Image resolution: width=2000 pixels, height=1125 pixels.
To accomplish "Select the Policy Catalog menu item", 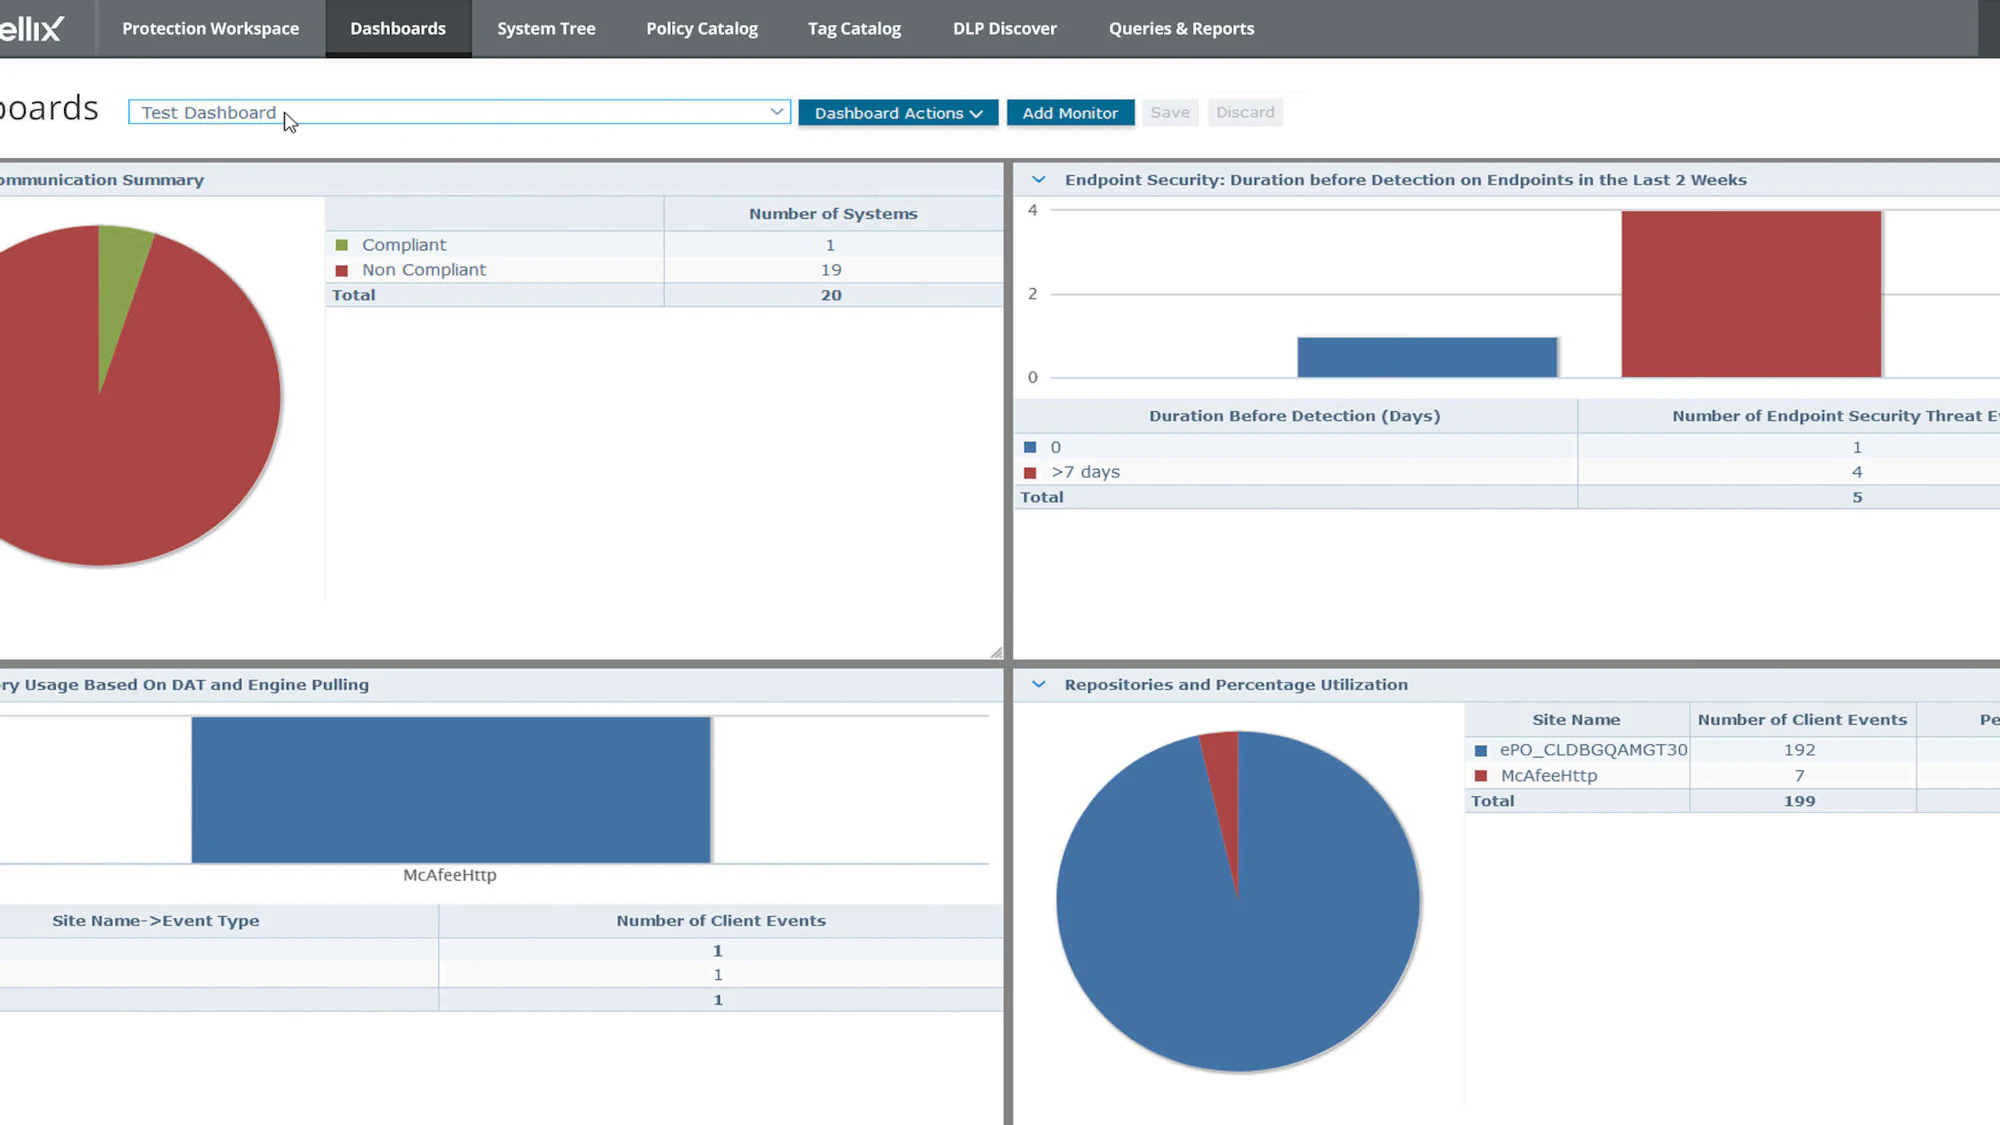I will point(702,28).
